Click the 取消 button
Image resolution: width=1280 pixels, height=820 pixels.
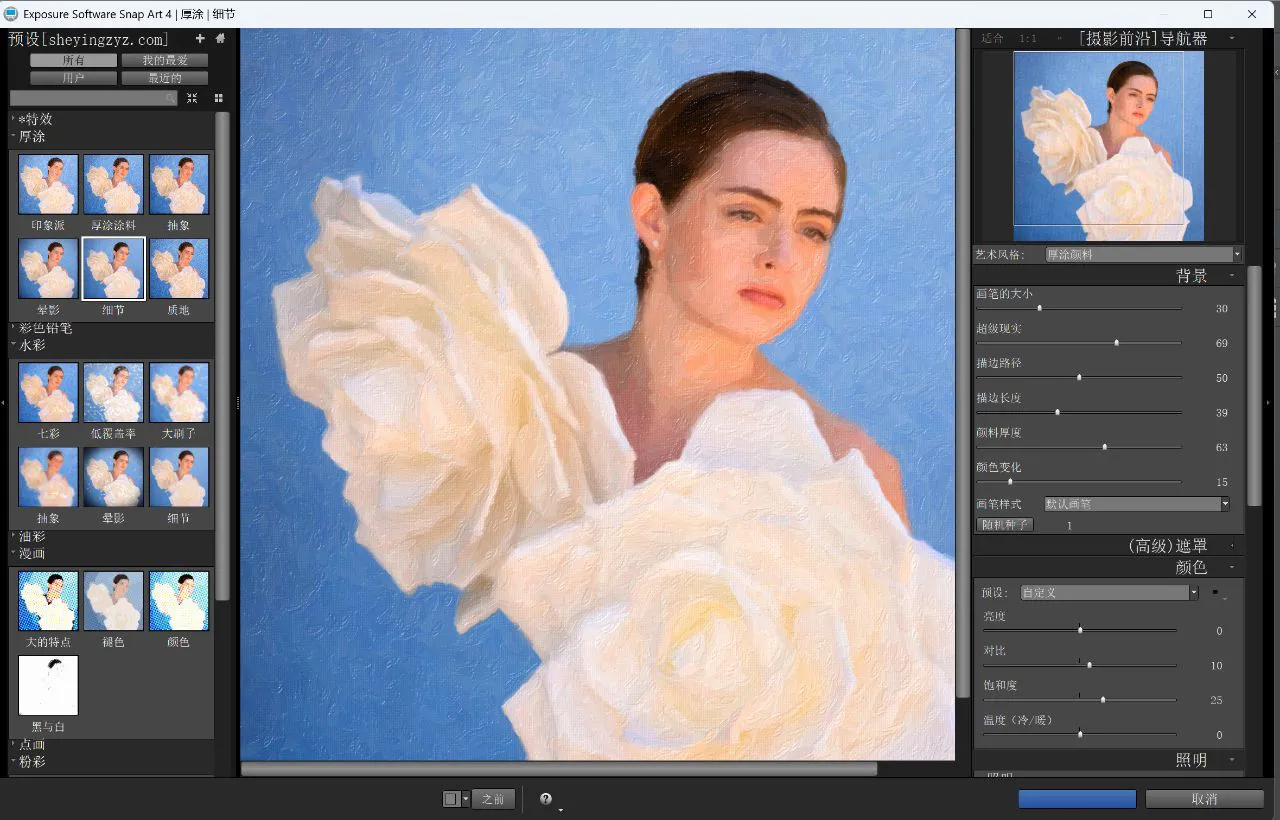point(1205,799)
